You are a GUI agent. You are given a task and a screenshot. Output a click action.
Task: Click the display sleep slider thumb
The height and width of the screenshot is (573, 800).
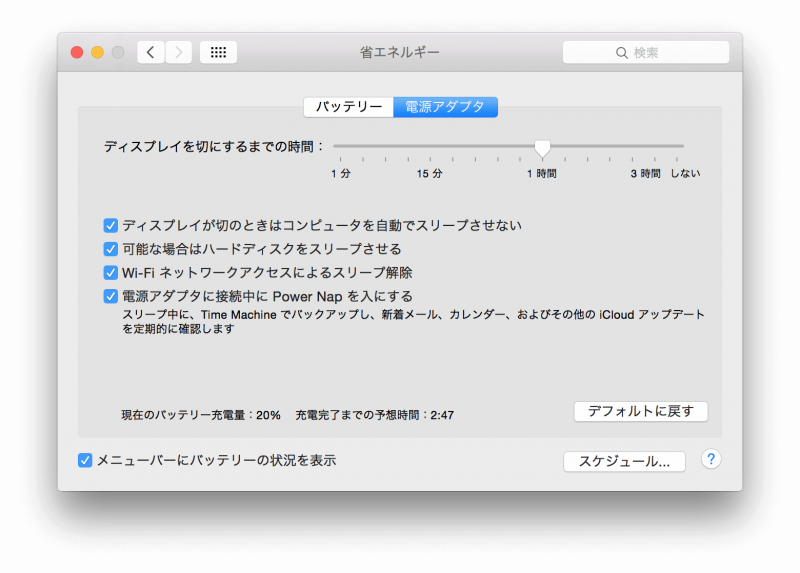coord(542,148)
